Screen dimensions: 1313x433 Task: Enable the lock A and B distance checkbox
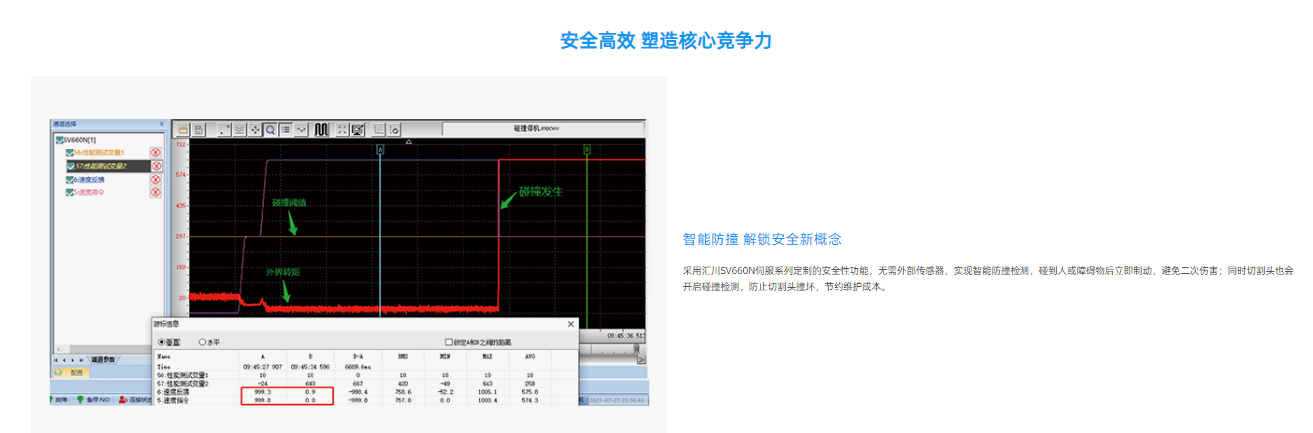(x=449, y=342)
